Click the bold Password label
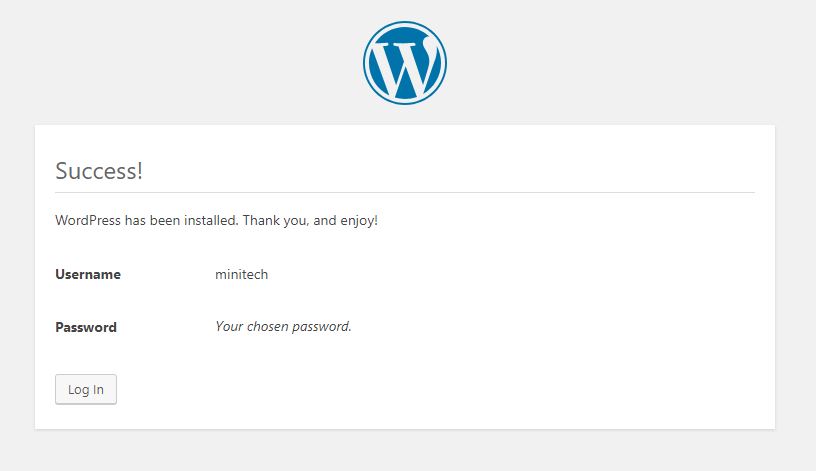This screenshot has width=816, height=471. click(86, 327)
